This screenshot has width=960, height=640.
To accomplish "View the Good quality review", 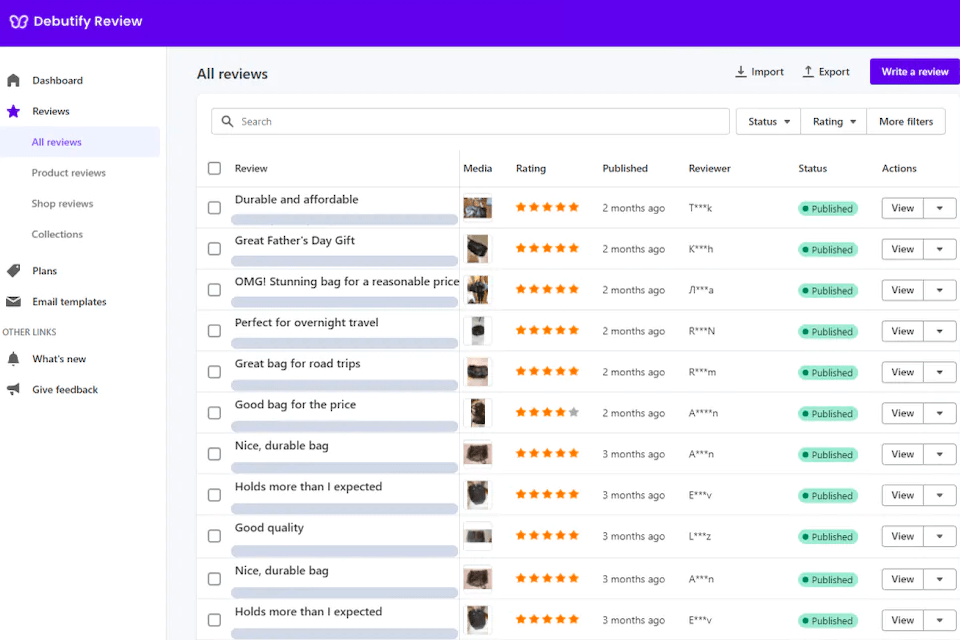I will (902, 536).
